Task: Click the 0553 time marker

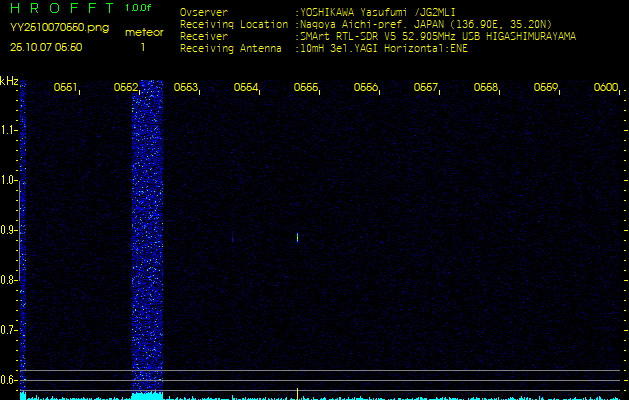Action: (x=186, y=87)
